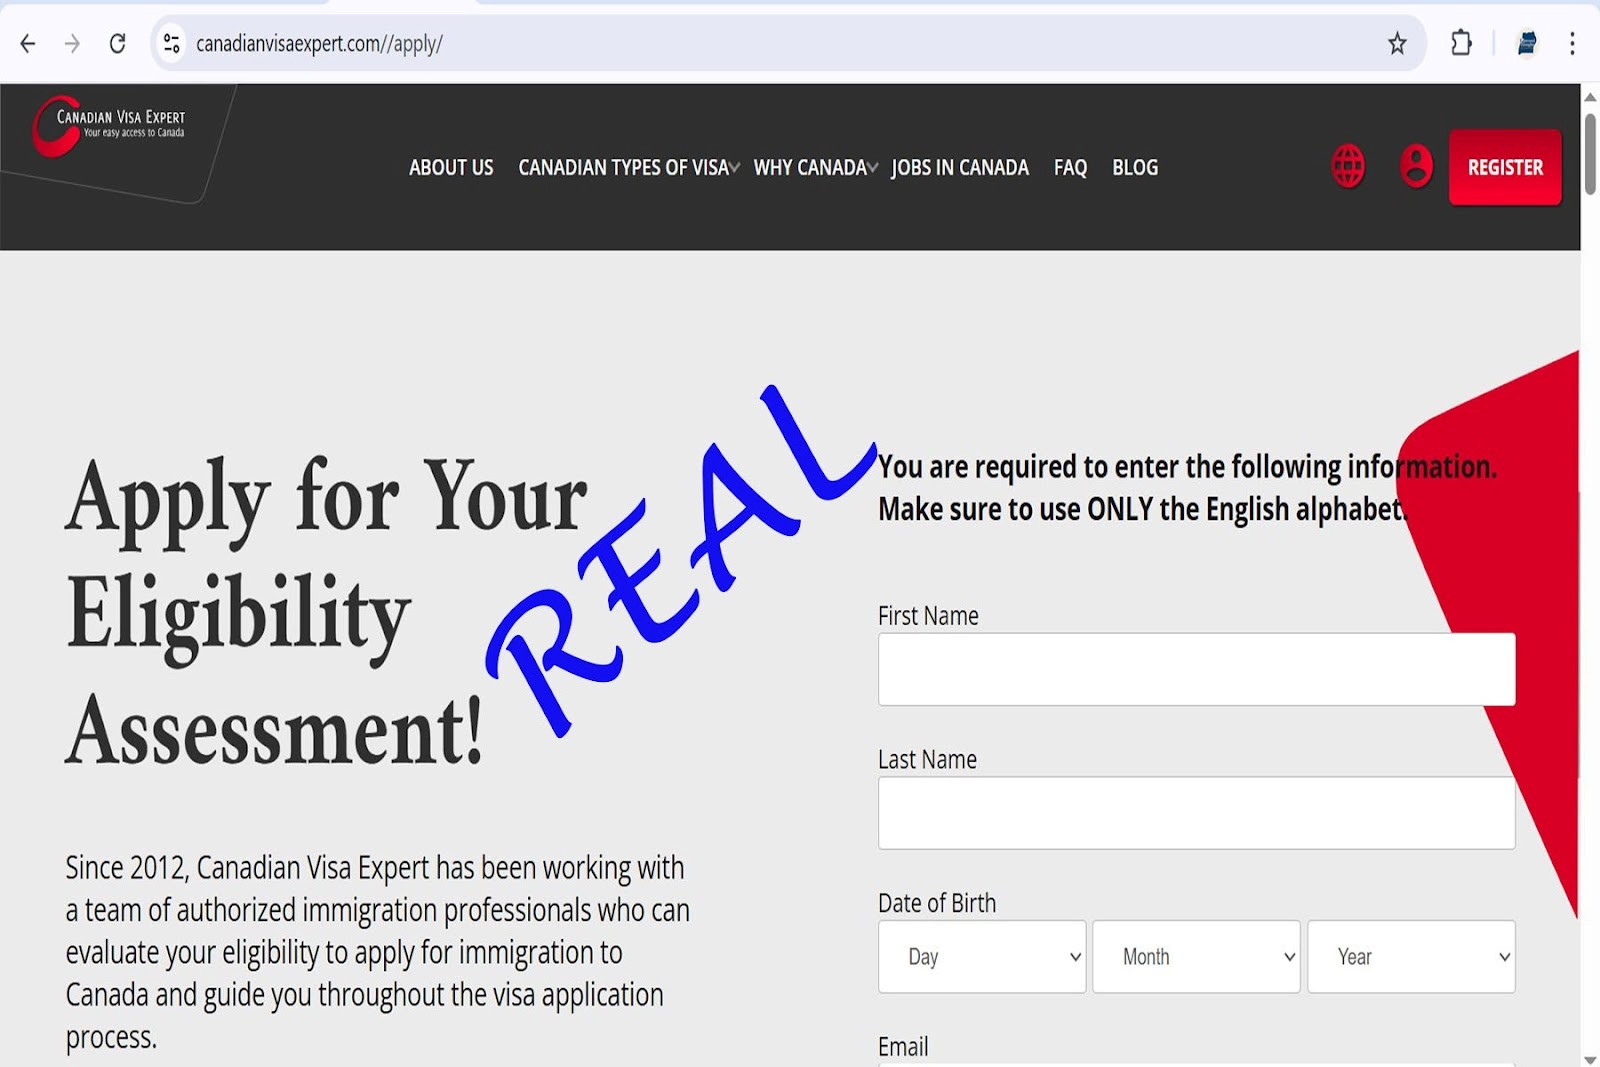Bookmark this page with star icon
This screenshot has width=1600, height=1067.
[x=1397, y=43]
